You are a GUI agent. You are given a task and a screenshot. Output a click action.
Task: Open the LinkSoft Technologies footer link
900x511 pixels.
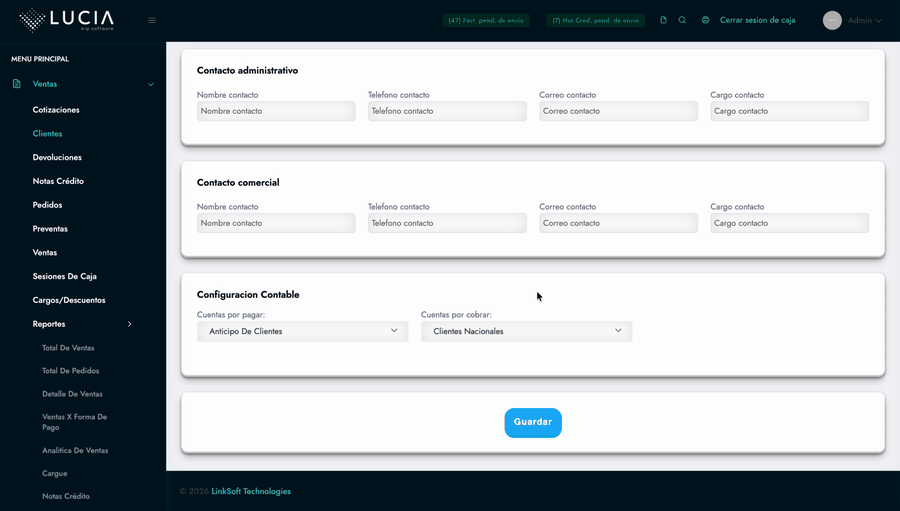[x=251, y=491]
